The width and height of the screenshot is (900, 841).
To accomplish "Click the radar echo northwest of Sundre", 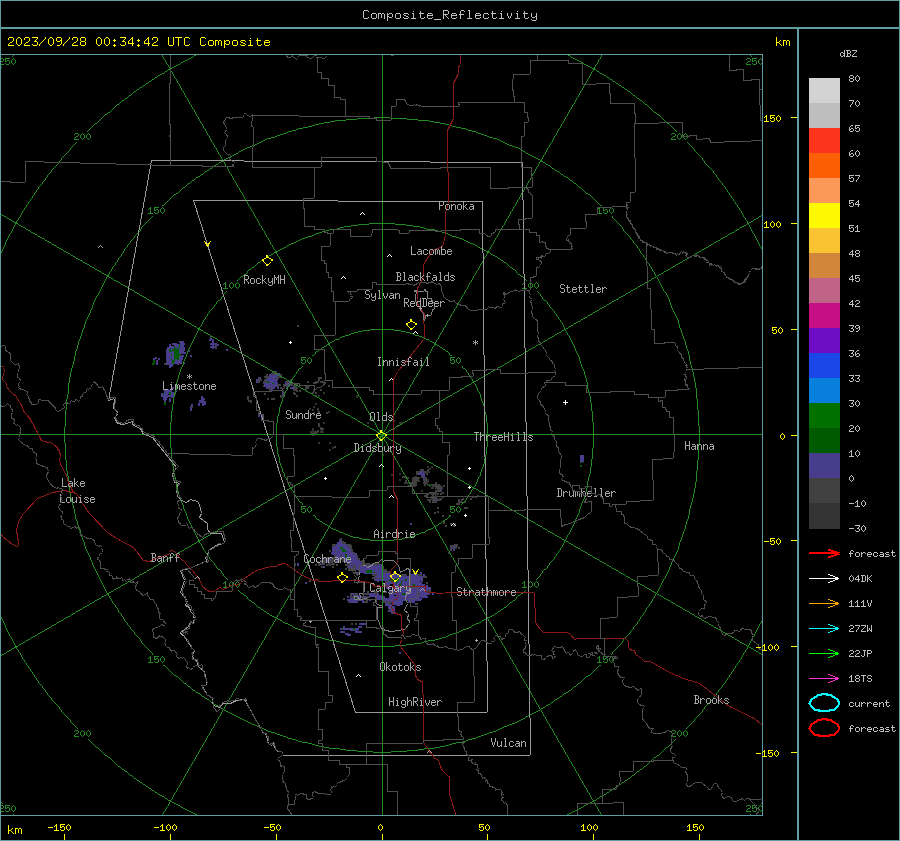I will [271, 381].
